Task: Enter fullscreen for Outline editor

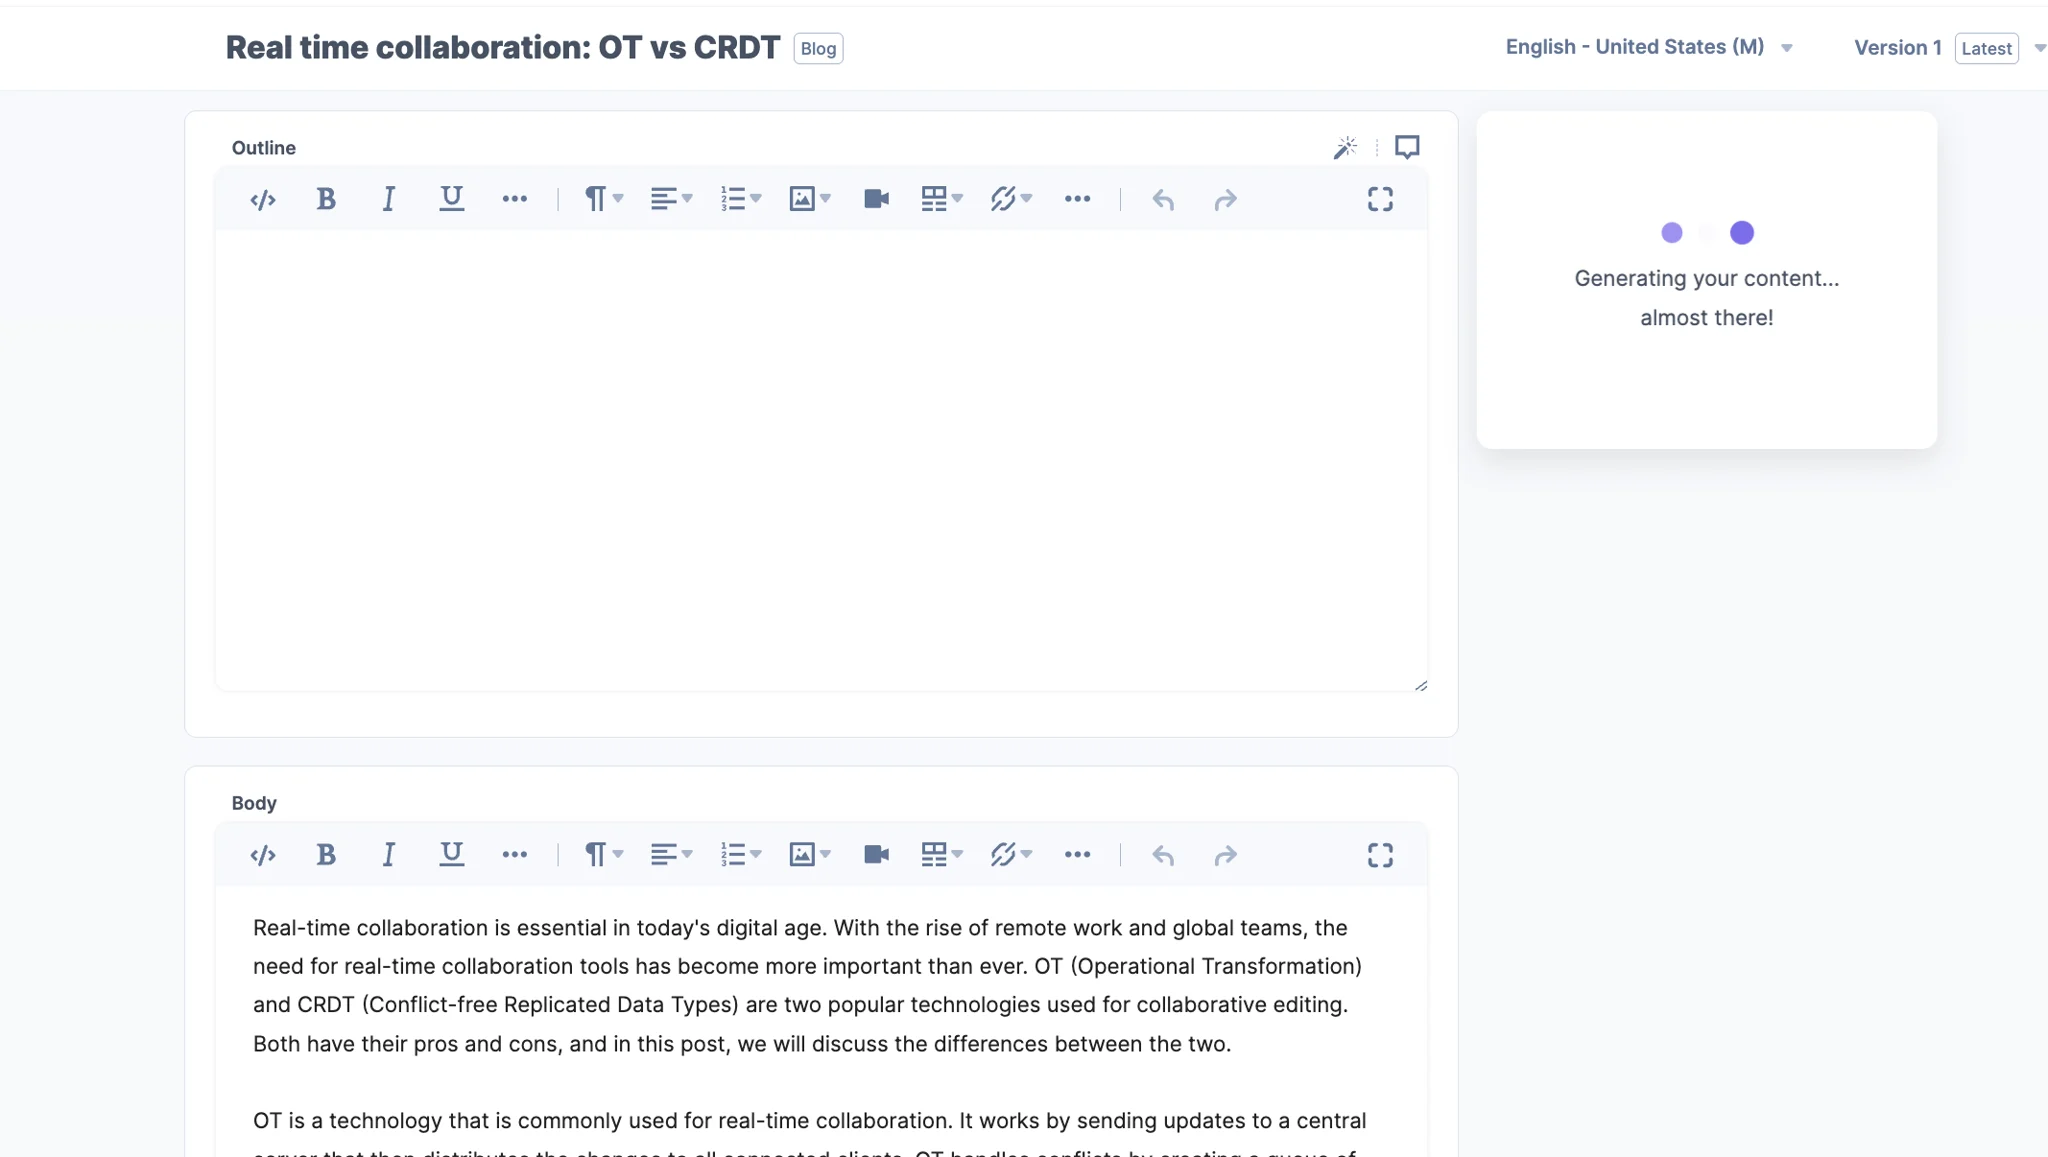Action: point(1380,199)
